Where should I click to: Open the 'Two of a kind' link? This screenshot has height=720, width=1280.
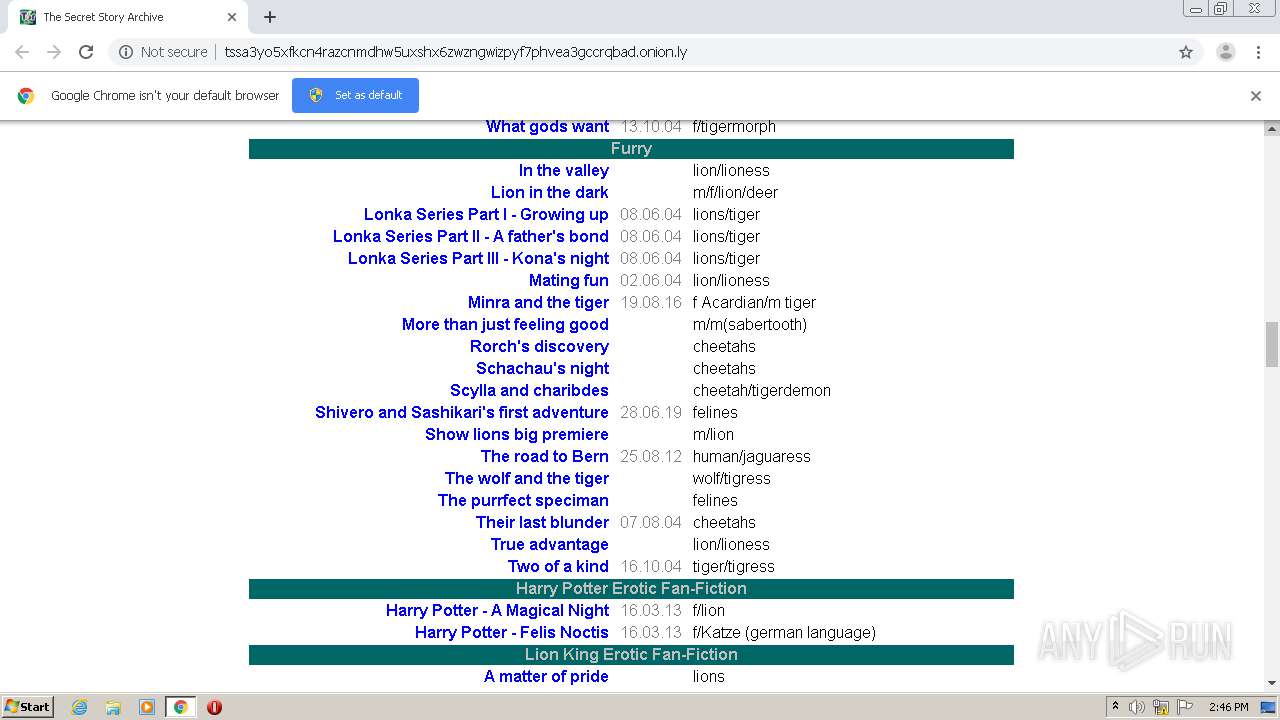(x=558, y=566)
